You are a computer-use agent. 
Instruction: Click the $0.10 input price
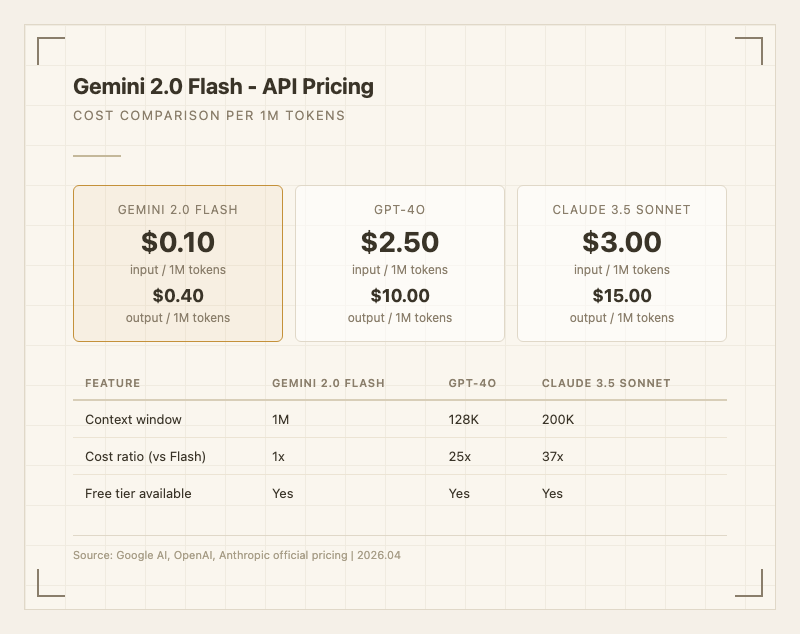[178, 243]
